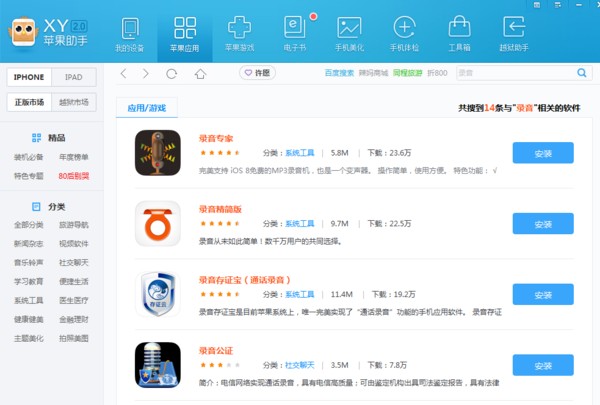Open the 录音存证宝 shield app icon
The height and width of the screenshot is (405, 600).
tap(158, 294)
